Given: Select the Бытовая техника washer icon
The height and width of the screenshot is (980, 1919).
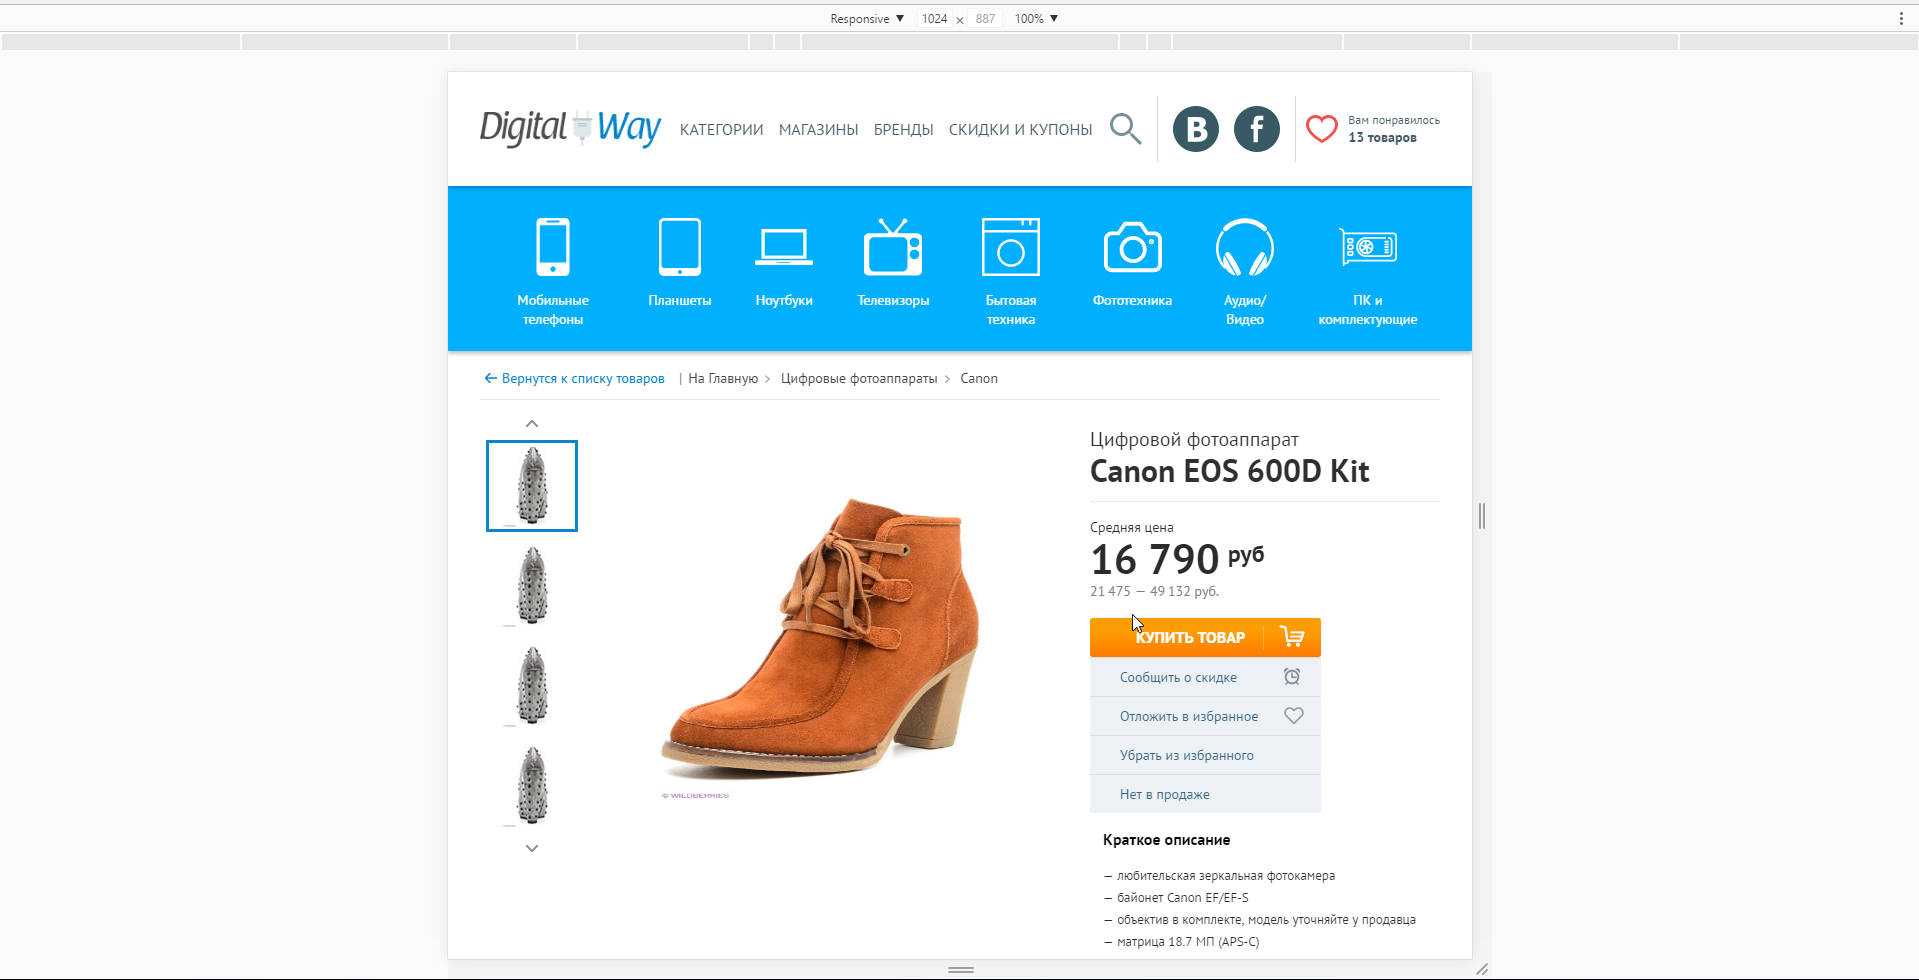Looking at the screenshot, I should [x=1011, y=246].
